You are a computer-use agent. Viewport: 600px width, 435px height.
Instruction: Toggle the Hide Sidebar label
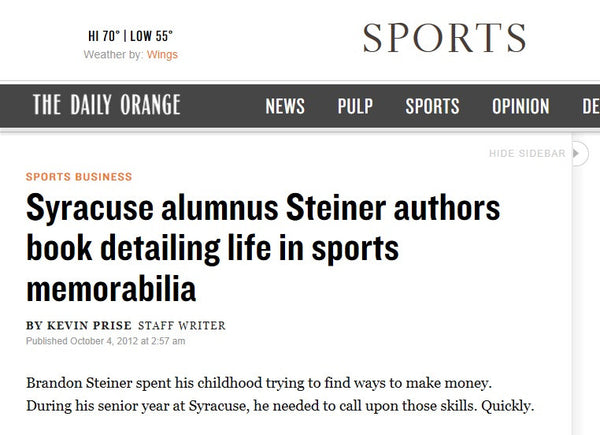[x=527, y=153]
